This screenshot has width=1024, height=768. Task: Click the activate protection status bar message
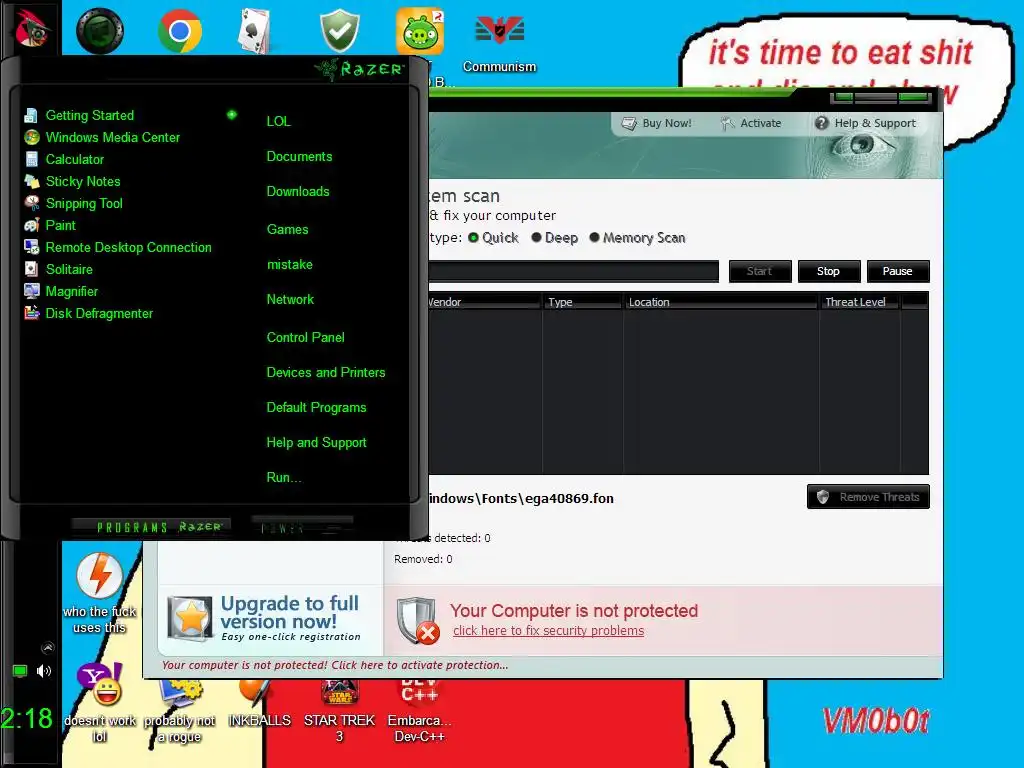[334, 665]
